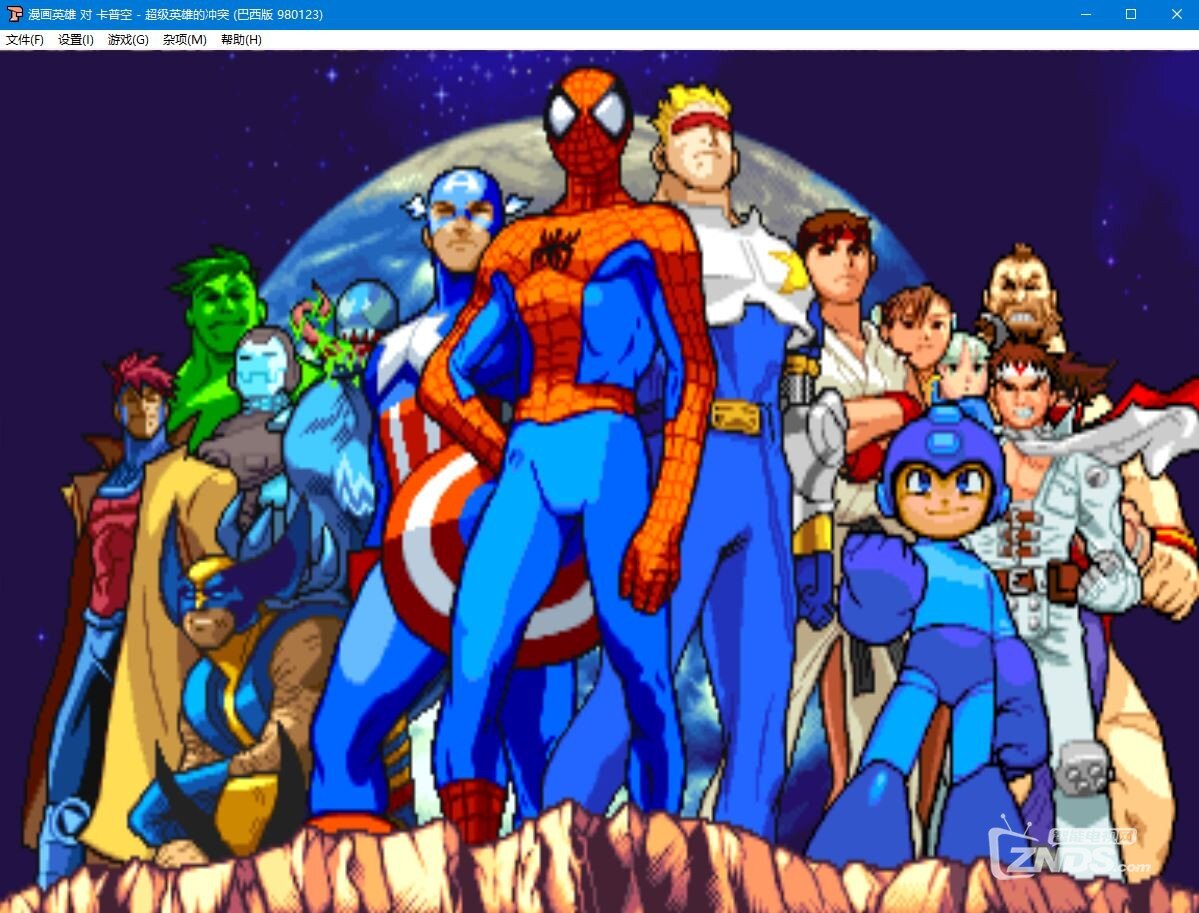
Task: Maximize the emulator window
Action: 1131,14
